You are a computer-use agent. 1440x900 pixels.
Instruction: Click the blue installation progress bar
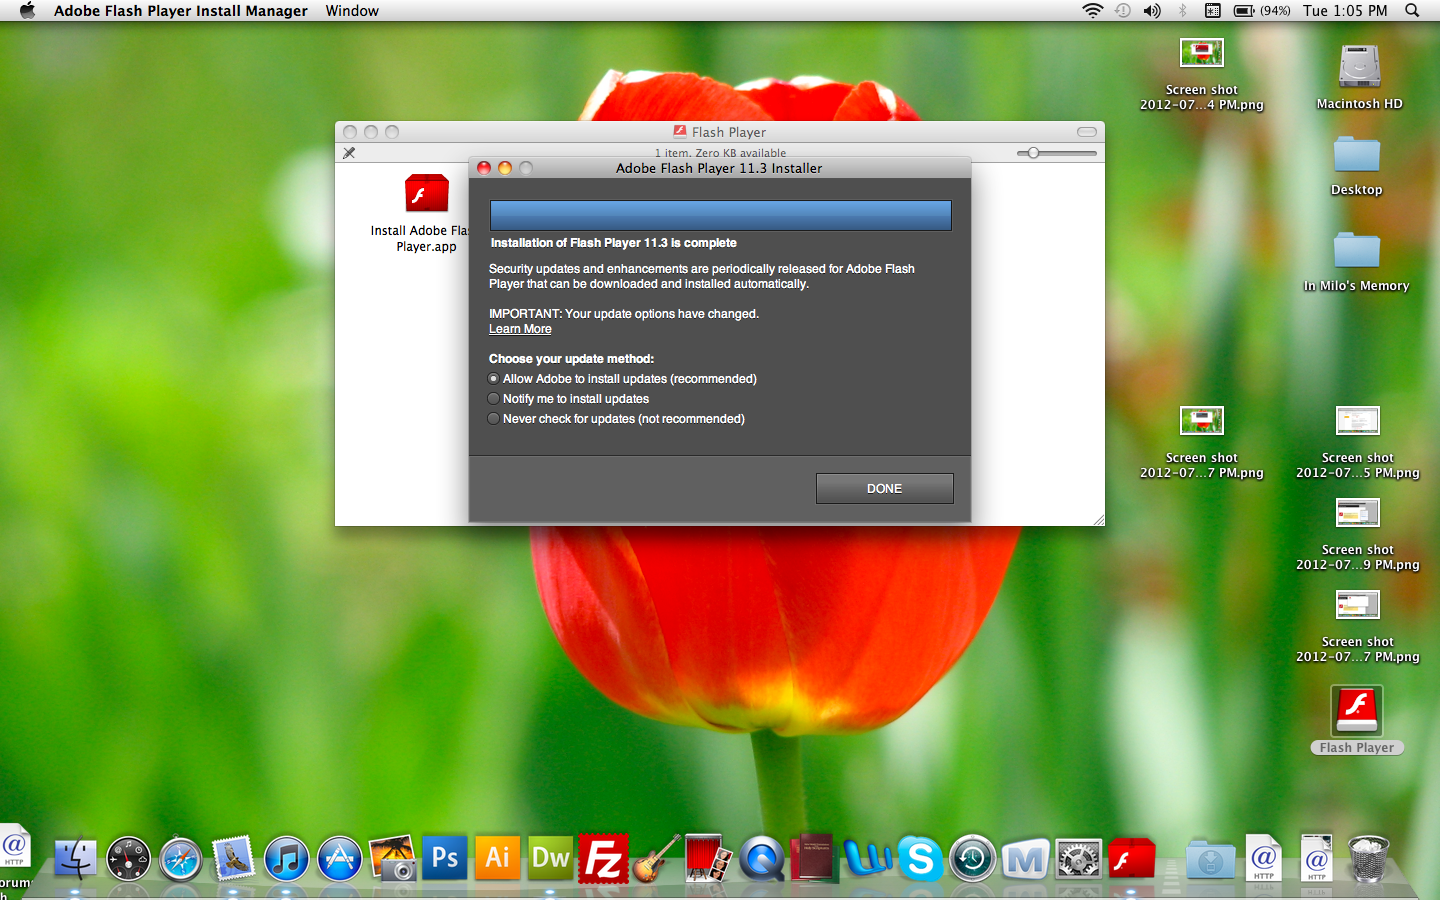(x=720, y=215)
